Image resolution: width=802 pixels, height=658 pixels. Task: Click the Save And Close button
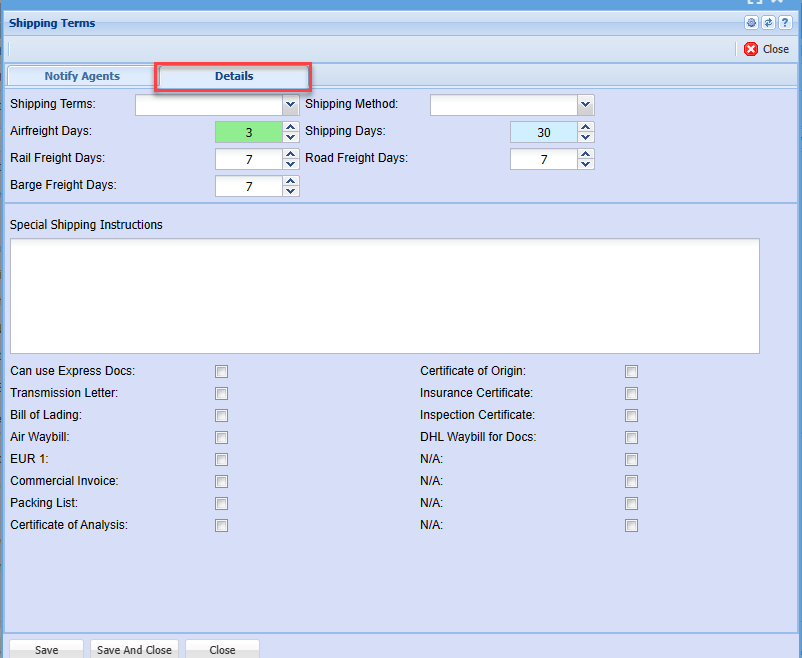point(134,649)
